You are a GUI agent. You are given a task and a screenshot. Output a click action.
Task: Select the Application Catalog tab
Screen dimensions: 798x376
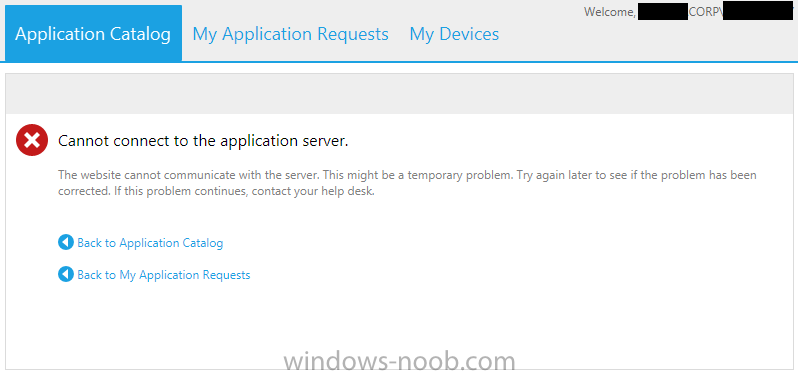(93, 34)
